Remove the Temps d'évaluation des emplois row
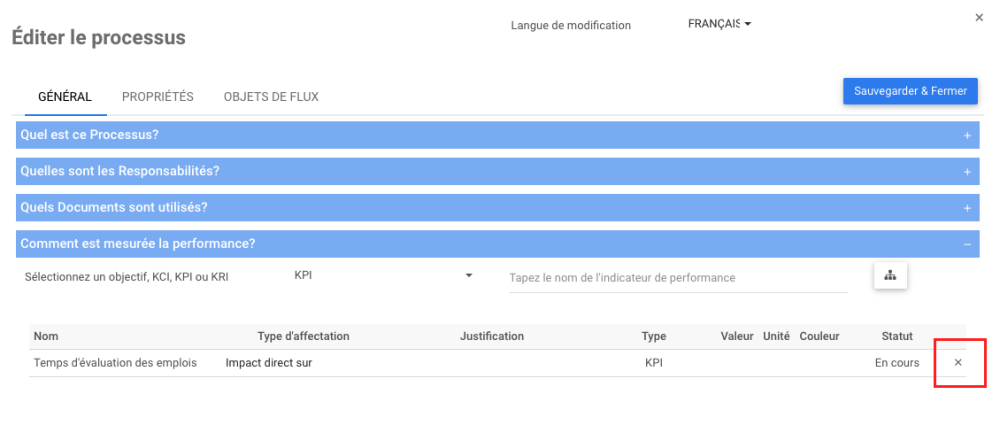 click(958, 362)
